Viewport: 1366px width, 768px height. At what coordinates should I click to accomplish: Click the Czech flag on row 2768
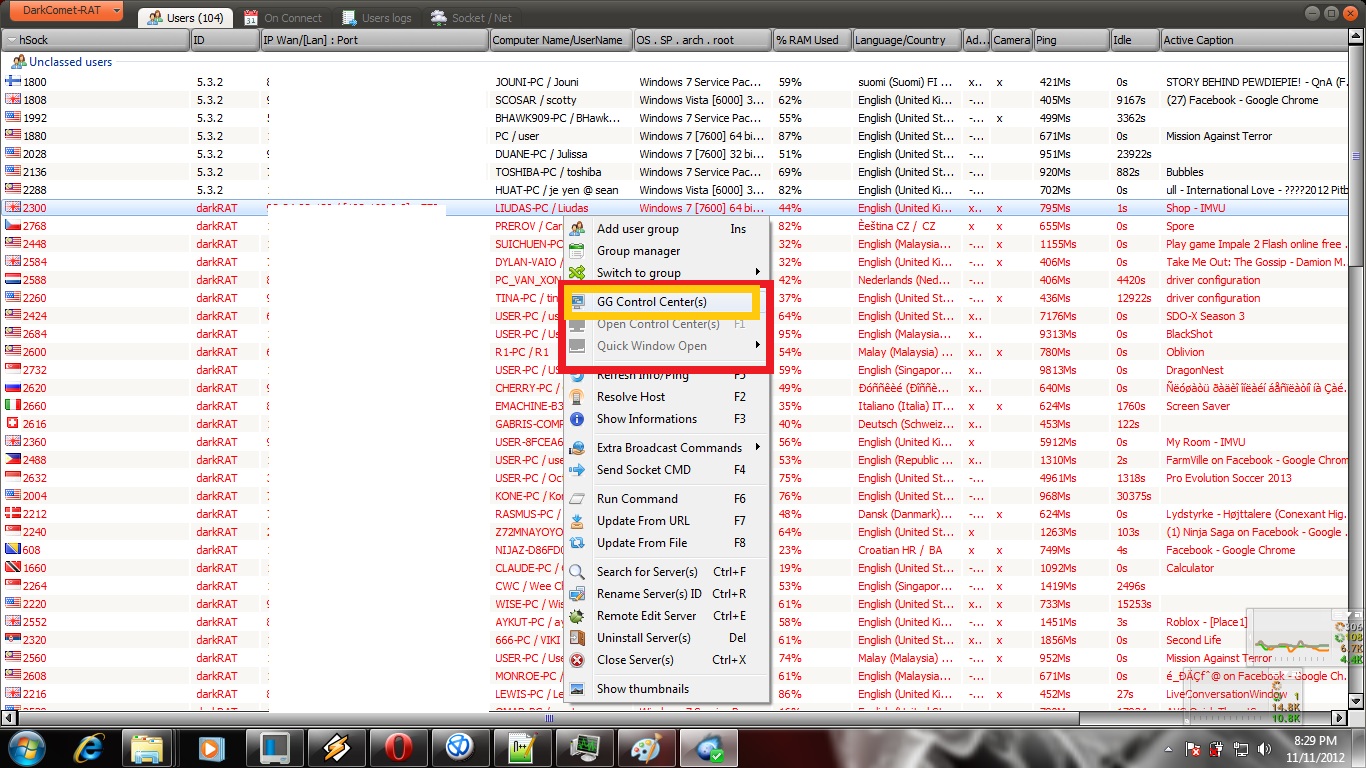tap(13, 226)
